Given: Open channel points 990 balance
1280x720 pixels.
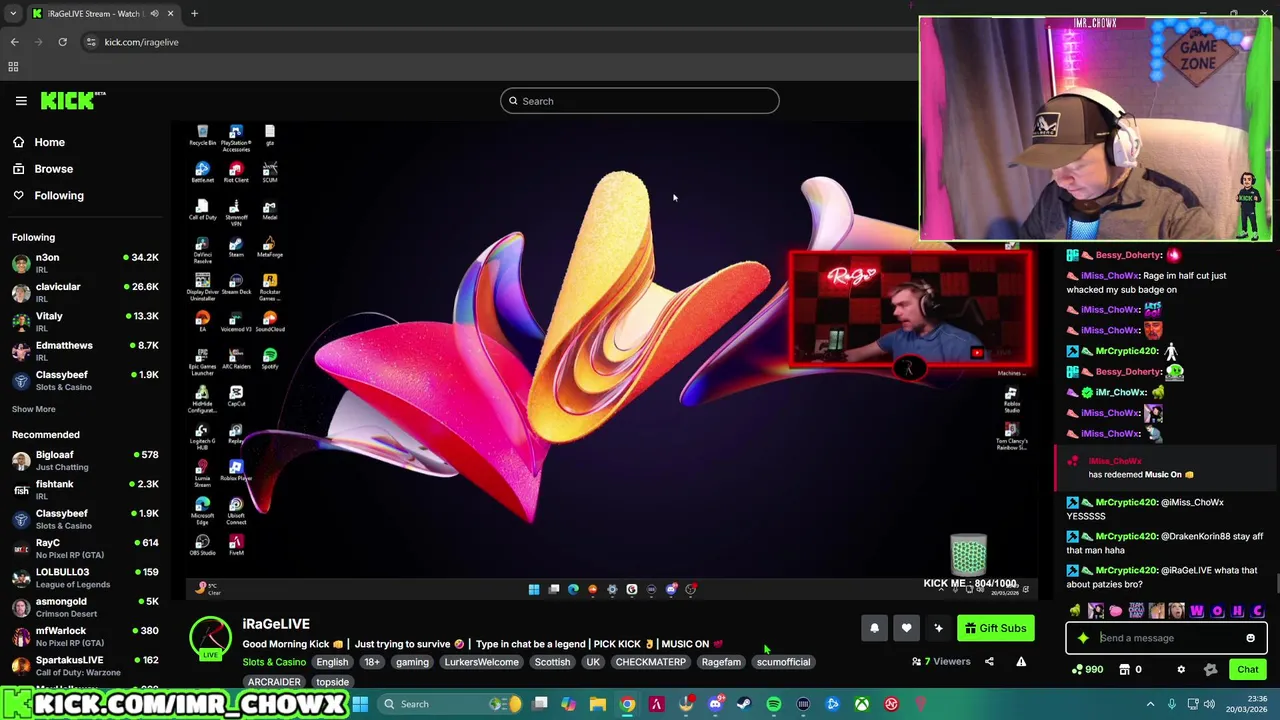Looking at the screenshot, I should pos(1087,670).
